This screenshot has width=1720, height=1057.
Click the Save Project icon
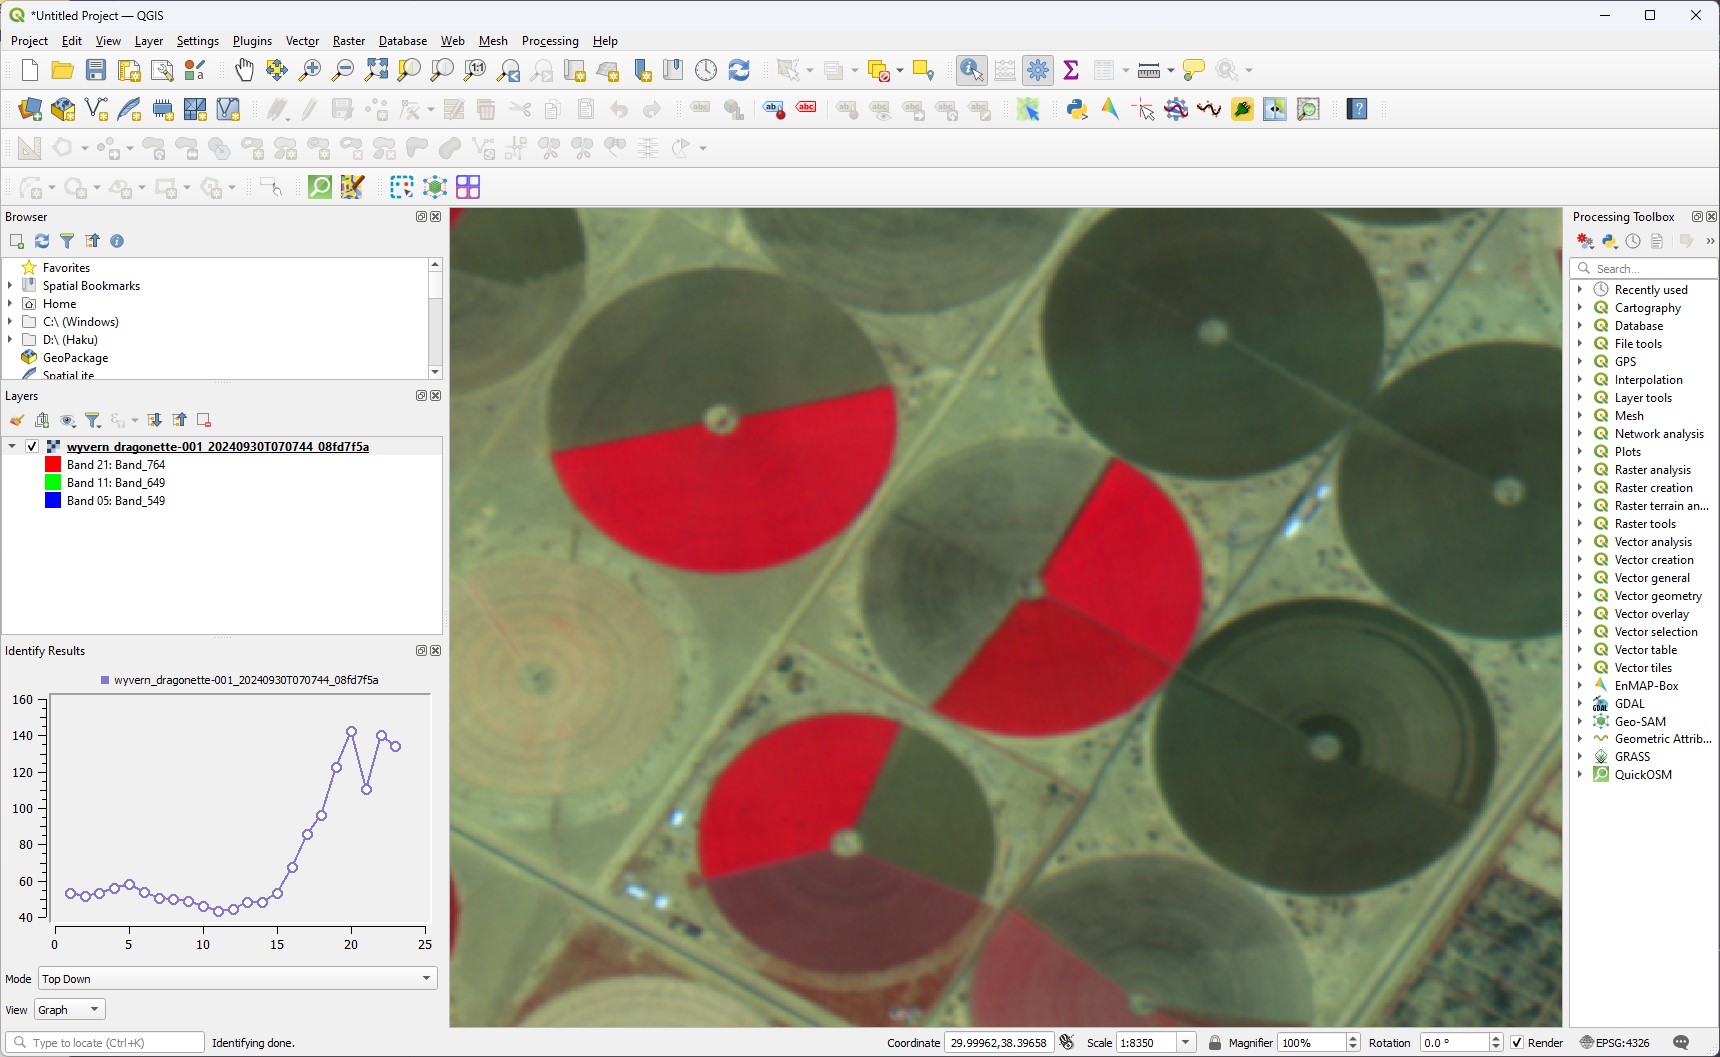pos(96,70)
